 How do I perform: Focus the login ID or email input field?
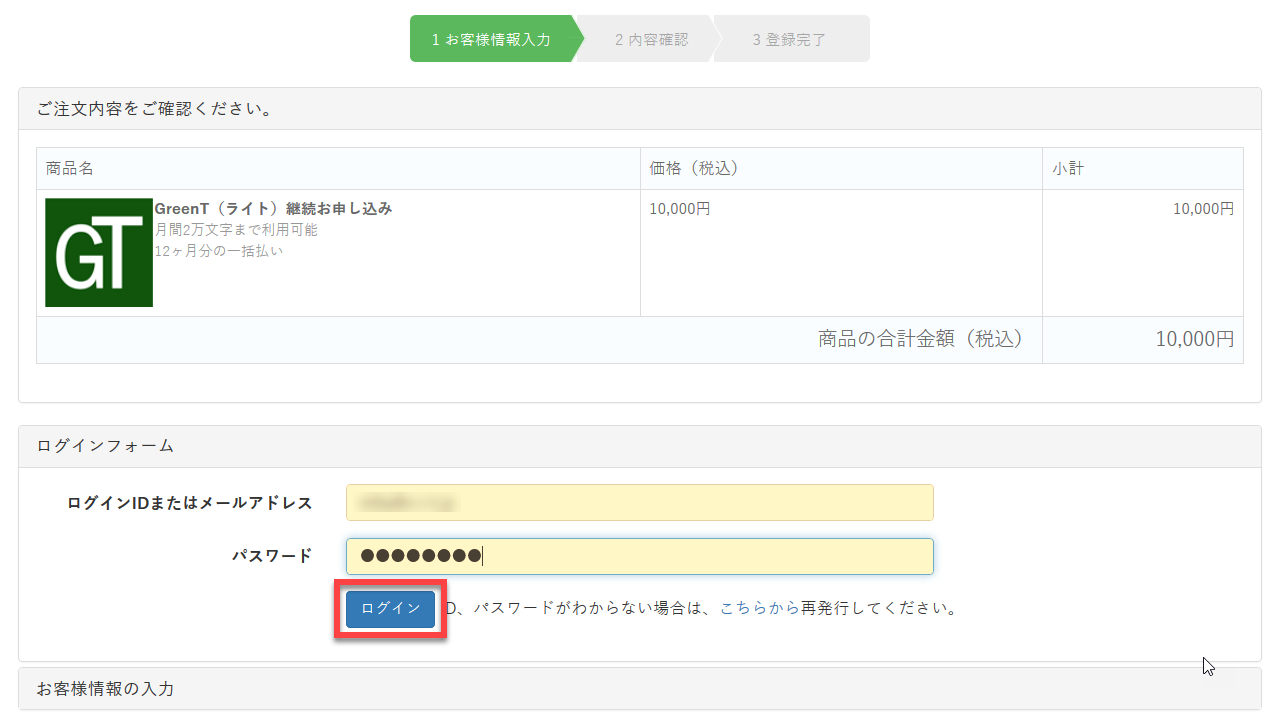tap(639, 503)
